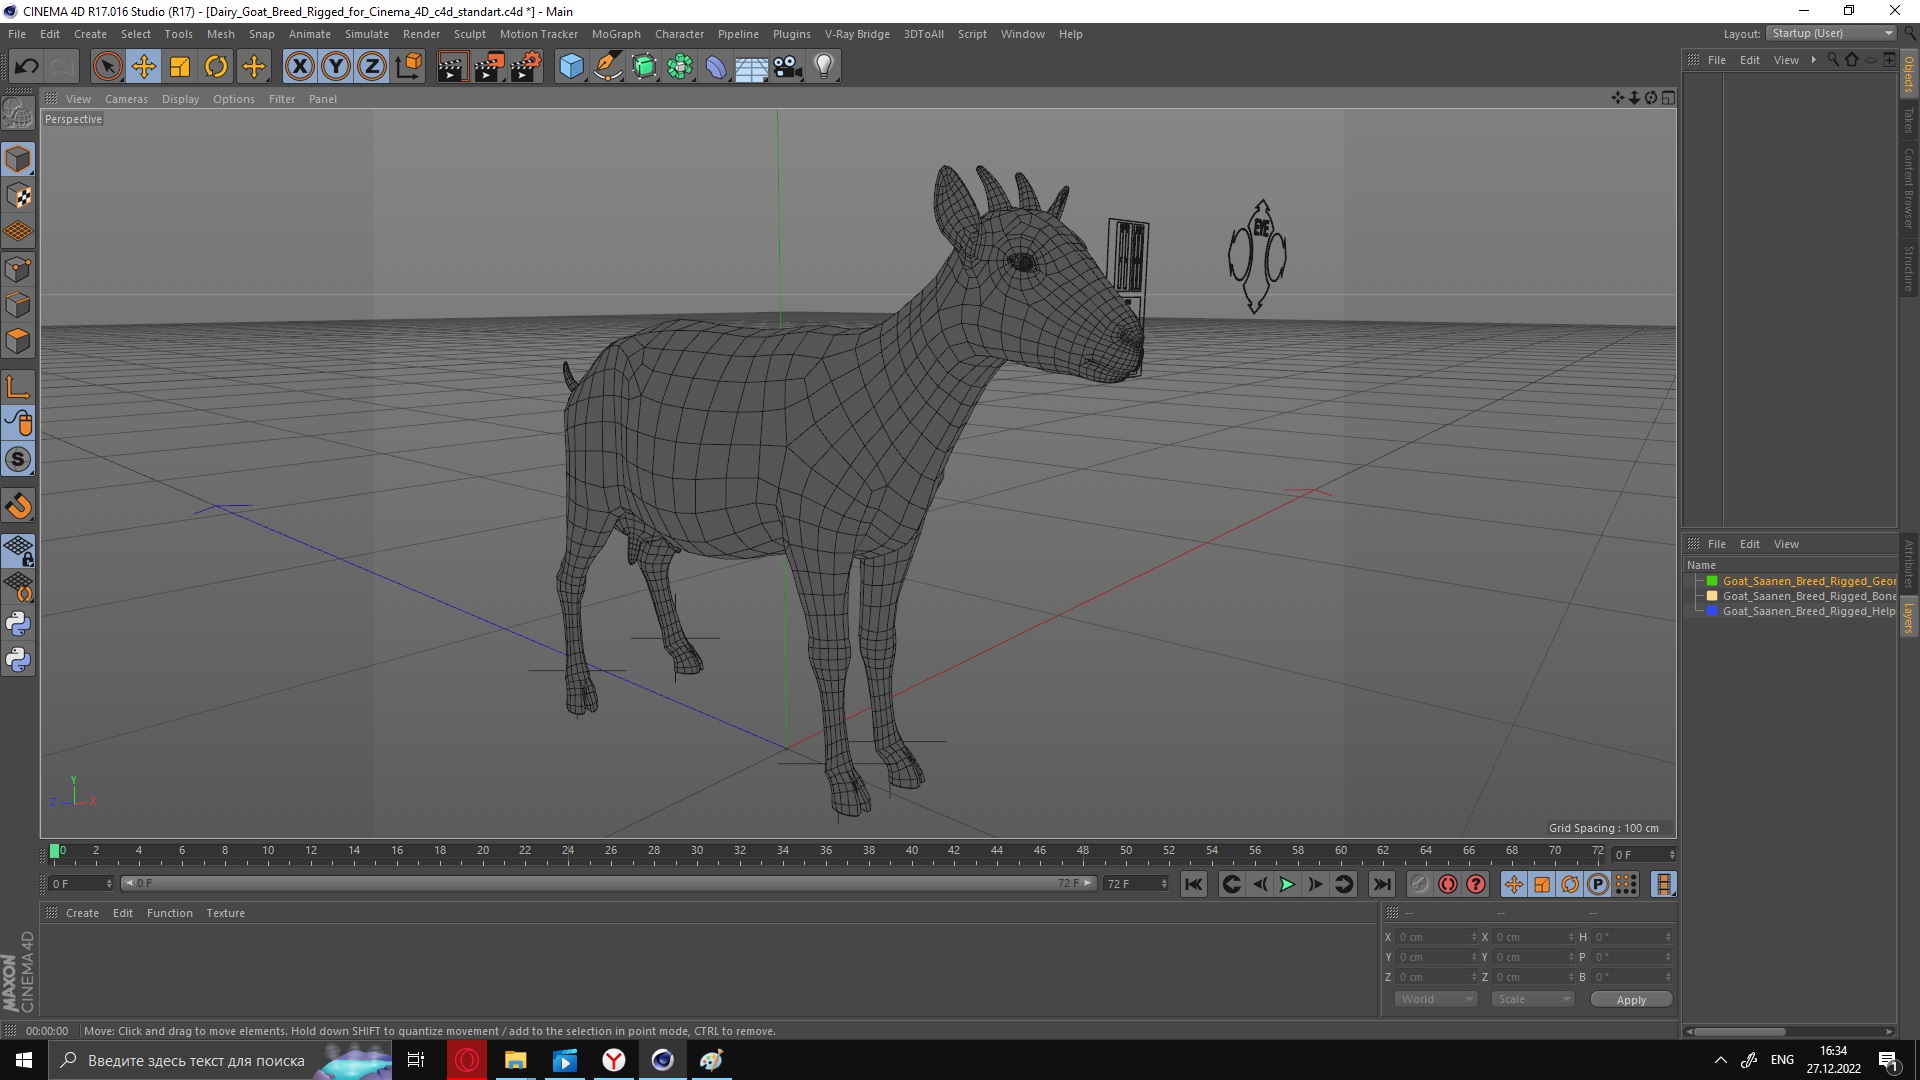This screenshot has width=1920, height=1080.
Task: Open the V-Ray Bridge menu
Action: click(x=857, y=34)
